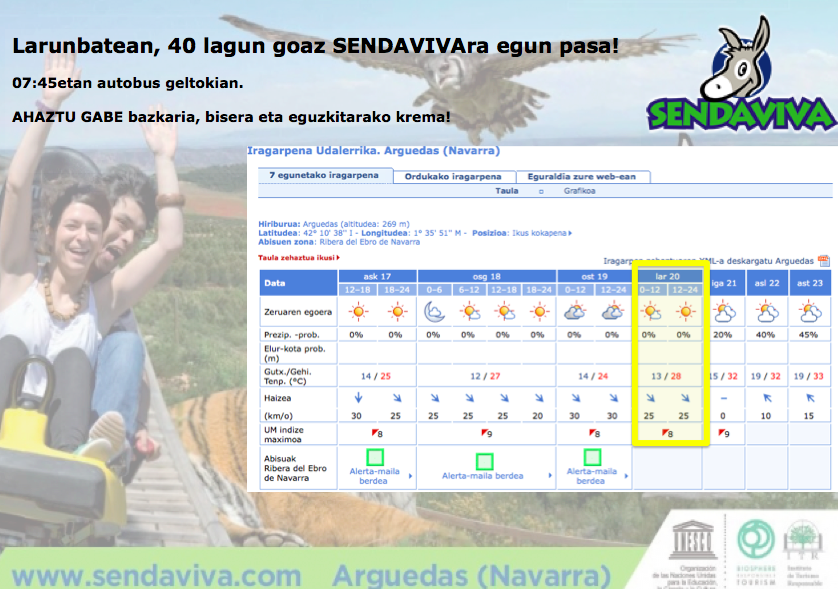
Task: Click the Iragarpena Udalerrika Arguedas heading
Action: click(373, 151)
